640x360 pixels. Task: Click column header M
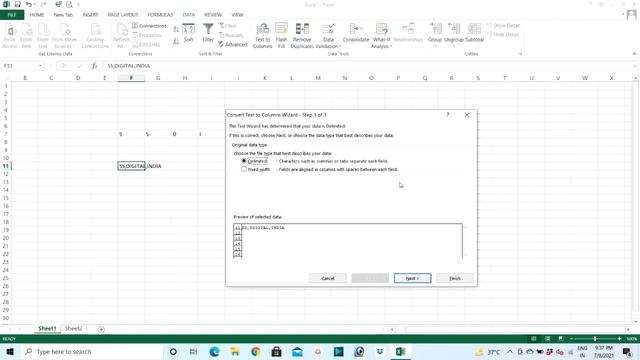(318, 78)
